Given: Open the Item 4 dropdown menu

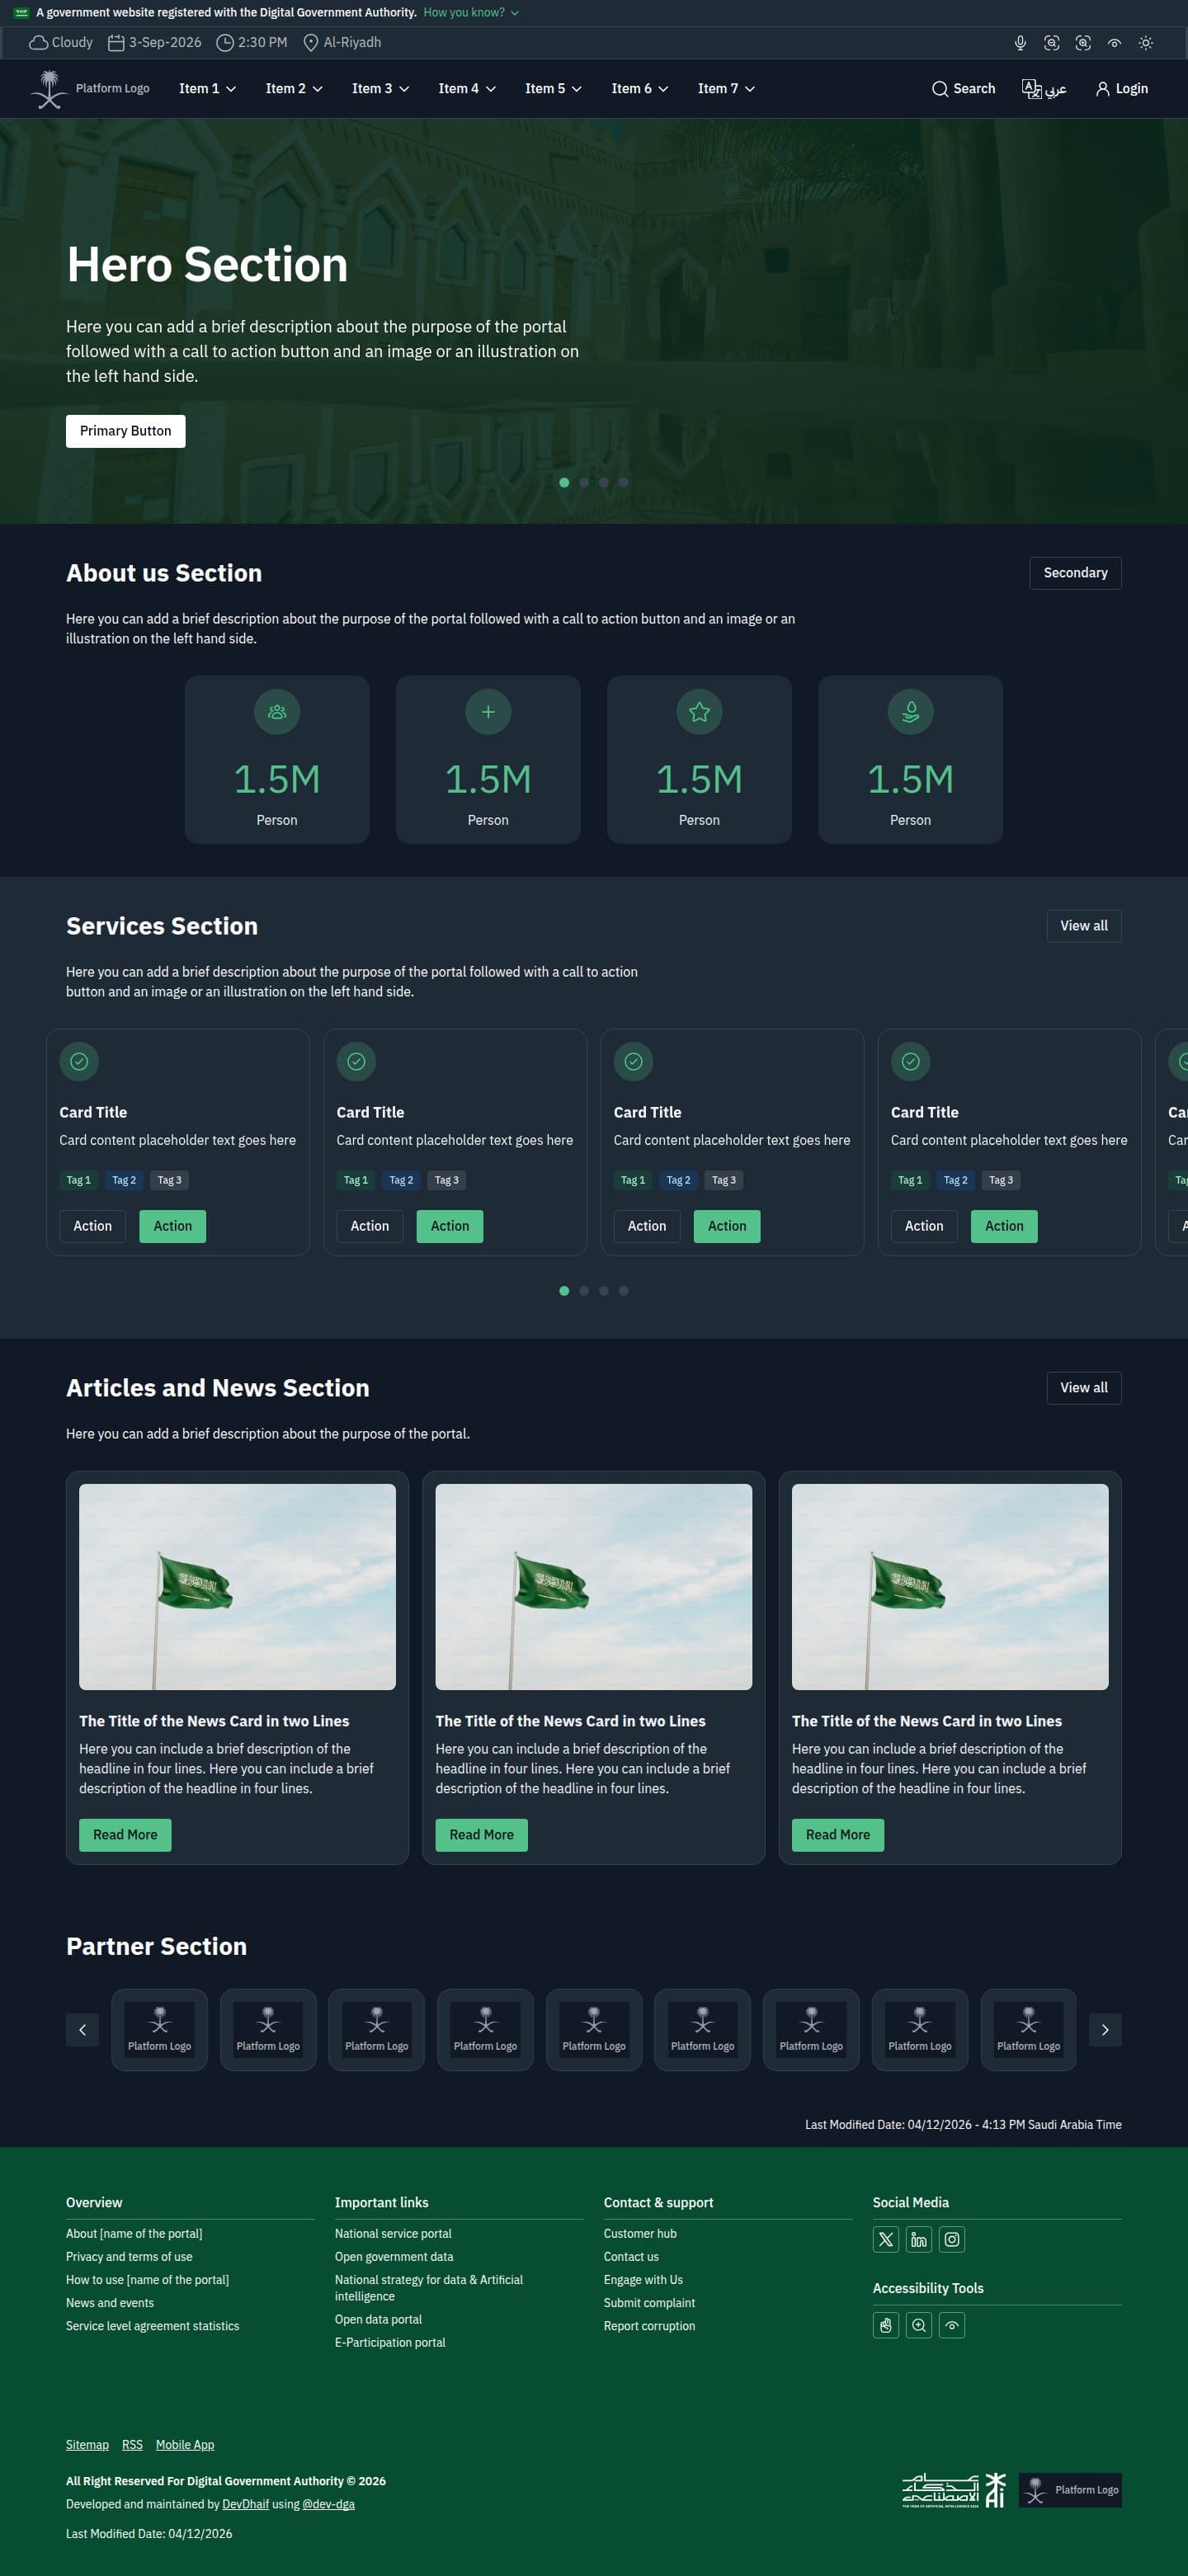Looking at the screenshot, I should (467, 89).
